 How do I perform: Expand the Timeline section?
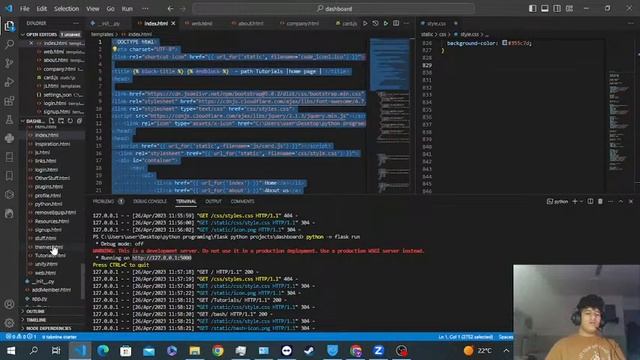click(x=53, y=320)
